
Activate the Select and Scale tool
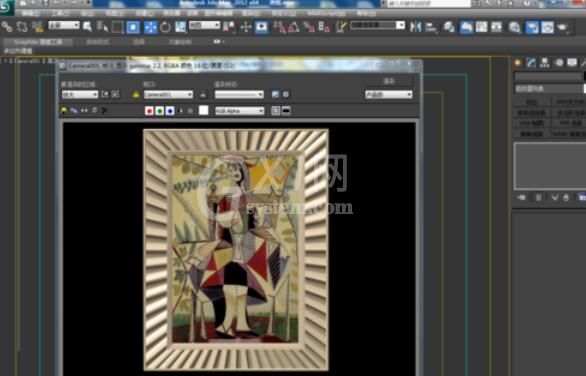[181, 27]
